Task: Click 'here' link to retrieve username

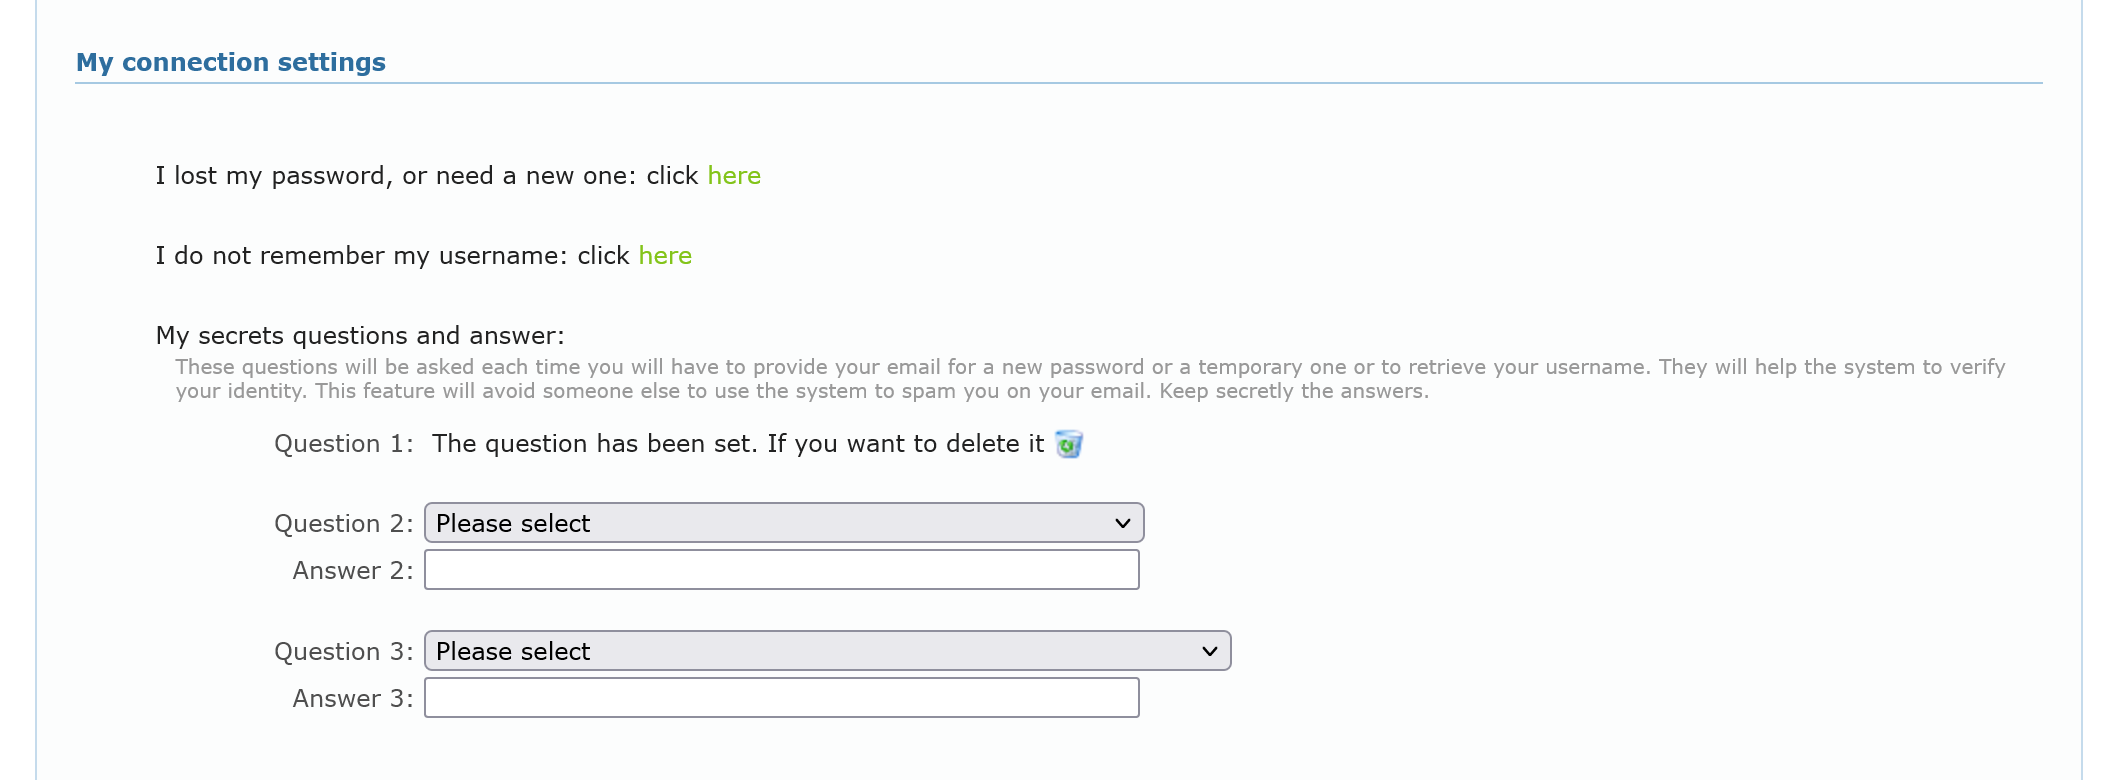Action: 665,256
